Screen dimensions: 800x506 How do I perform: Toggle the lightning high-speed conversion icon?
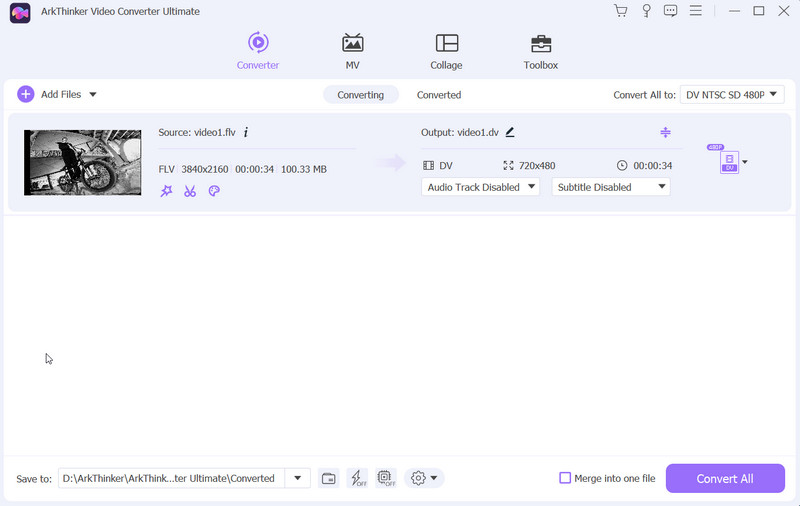pos(357,478)
